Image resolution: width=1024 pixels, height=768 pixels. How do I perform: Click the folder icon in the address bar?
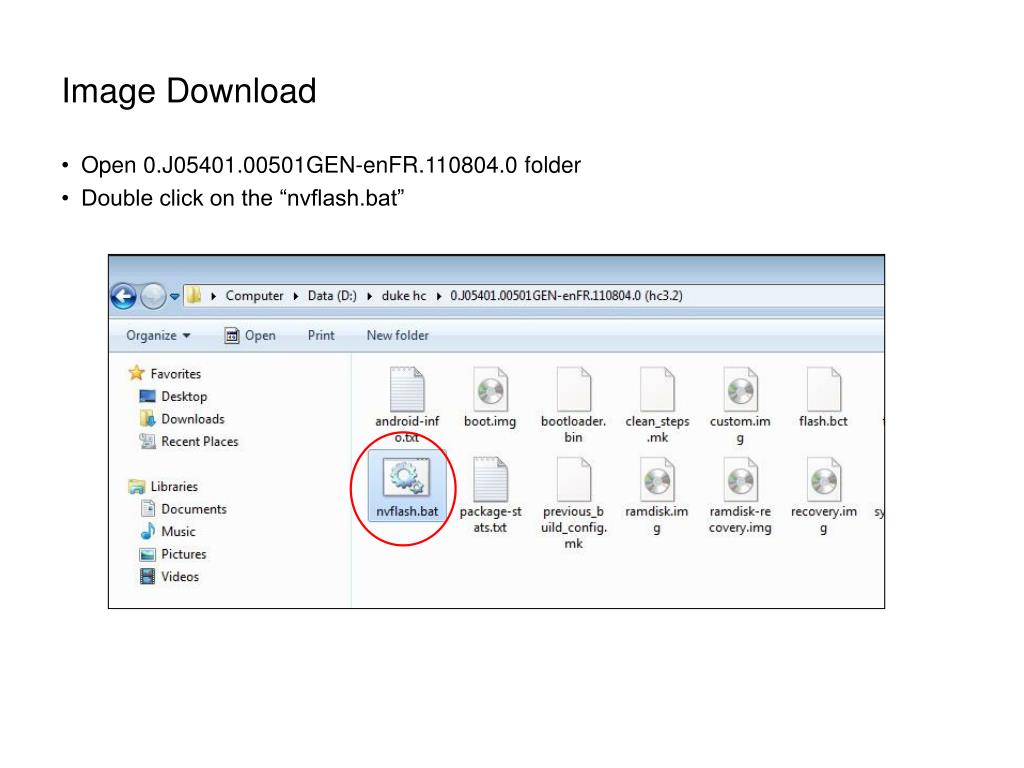(193, 295)
